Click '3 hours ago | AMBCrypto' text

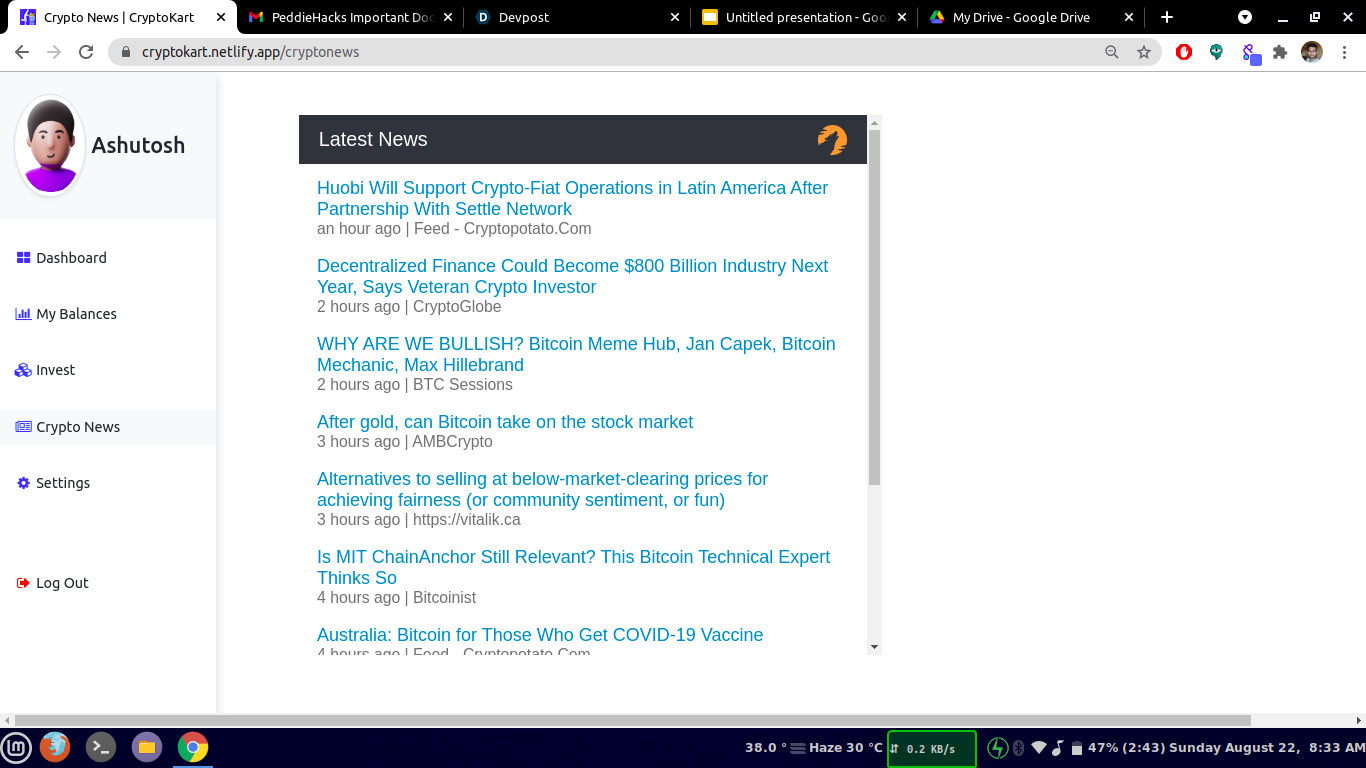coord(405,442)
